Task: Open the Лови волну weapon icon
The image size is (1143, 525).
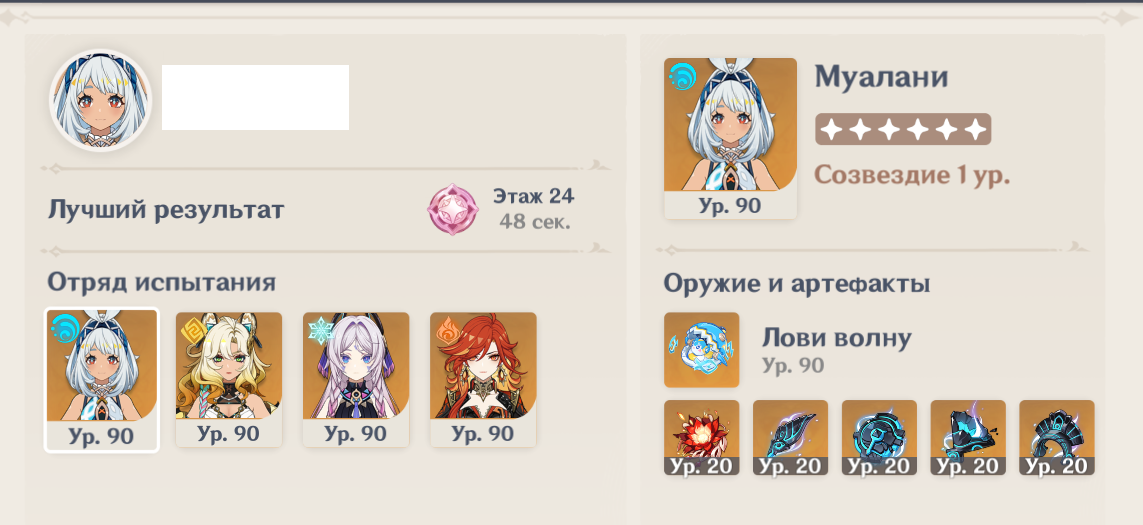Action: click(701, 350)
